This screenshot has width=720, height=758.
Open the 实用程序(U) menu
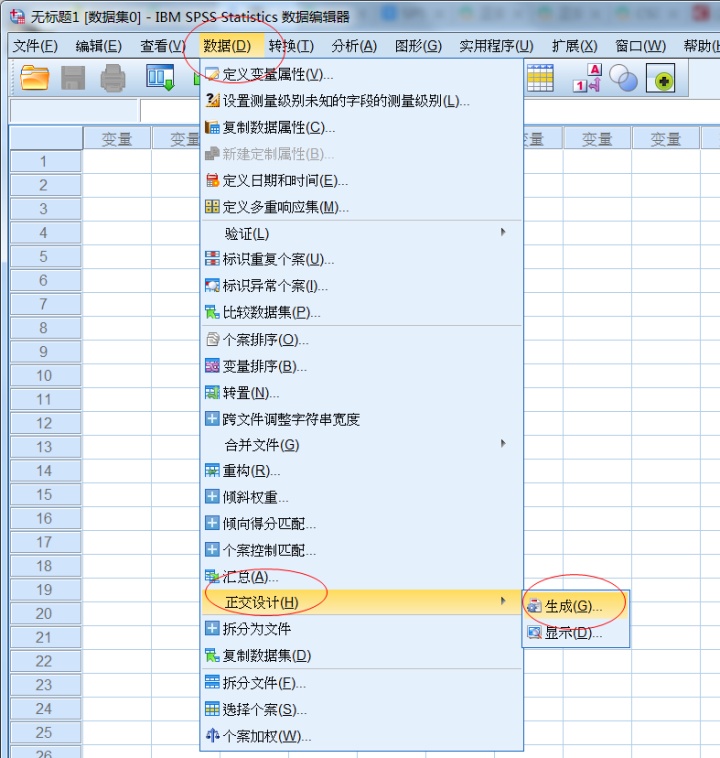pyautogui.click(x=496, y=46)
